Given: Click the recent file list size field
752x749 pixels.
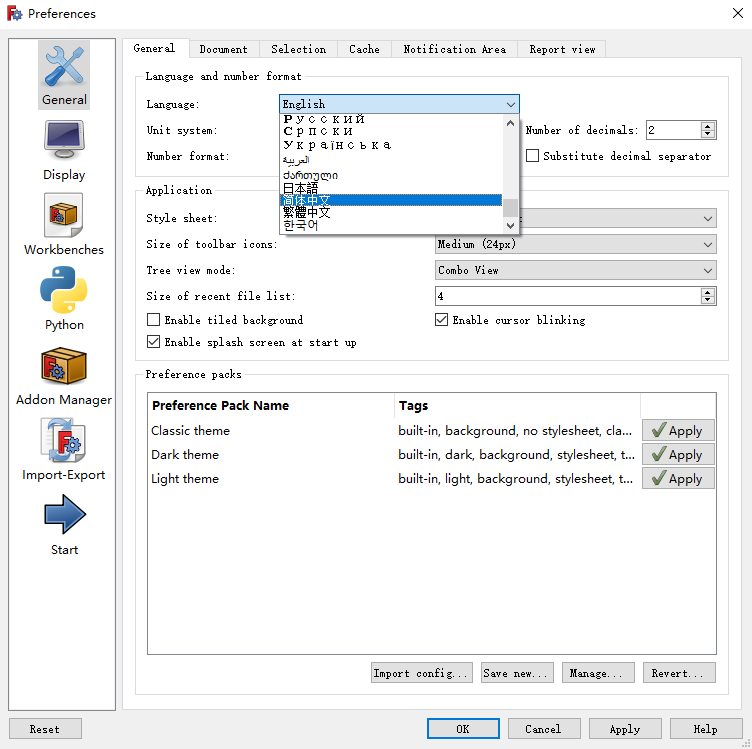Looking at the screenshot, I should [x=568, y=296].
